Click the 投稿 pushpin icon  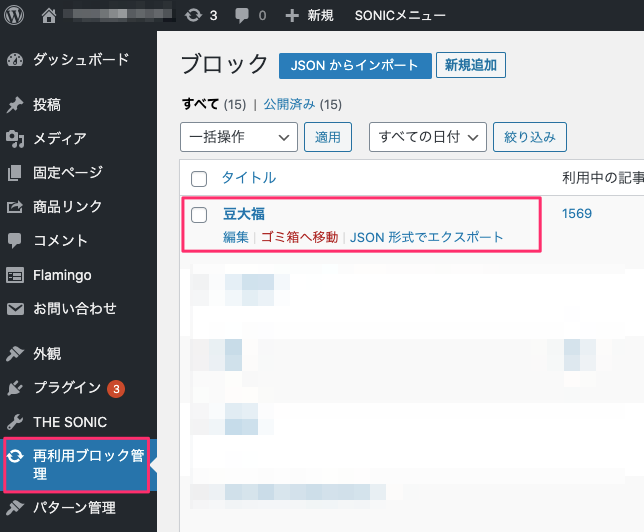[15, 105]
